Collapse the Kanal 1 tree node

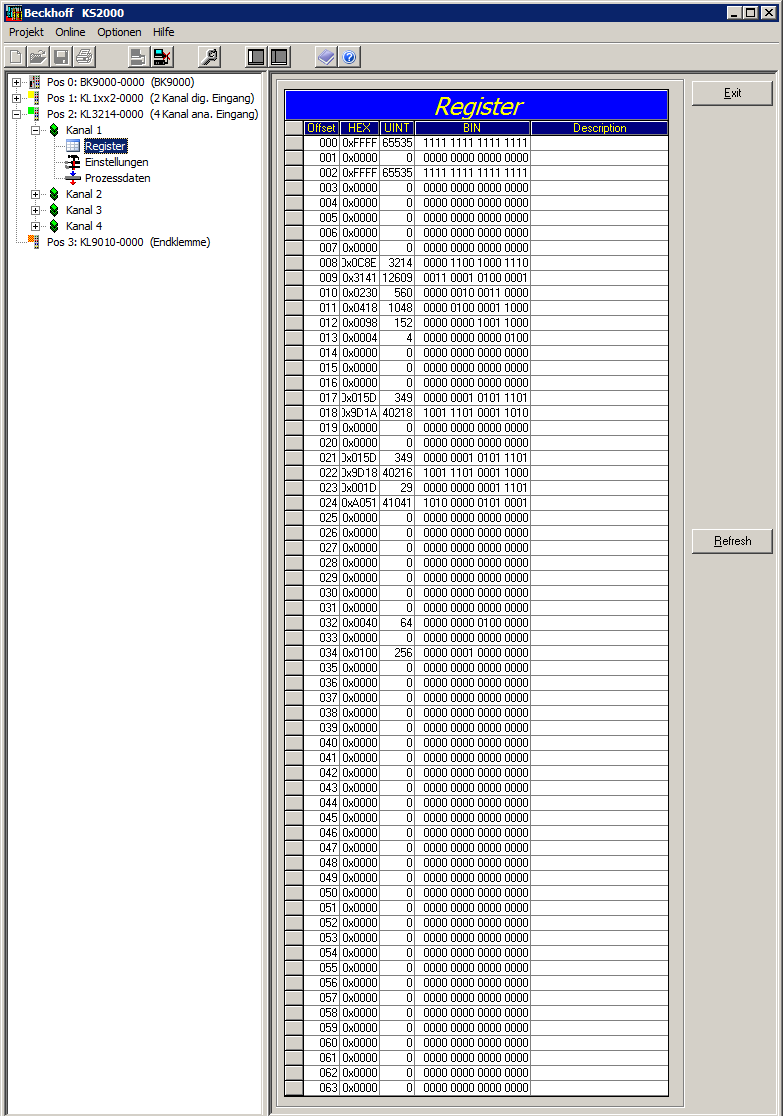[36, 130]
